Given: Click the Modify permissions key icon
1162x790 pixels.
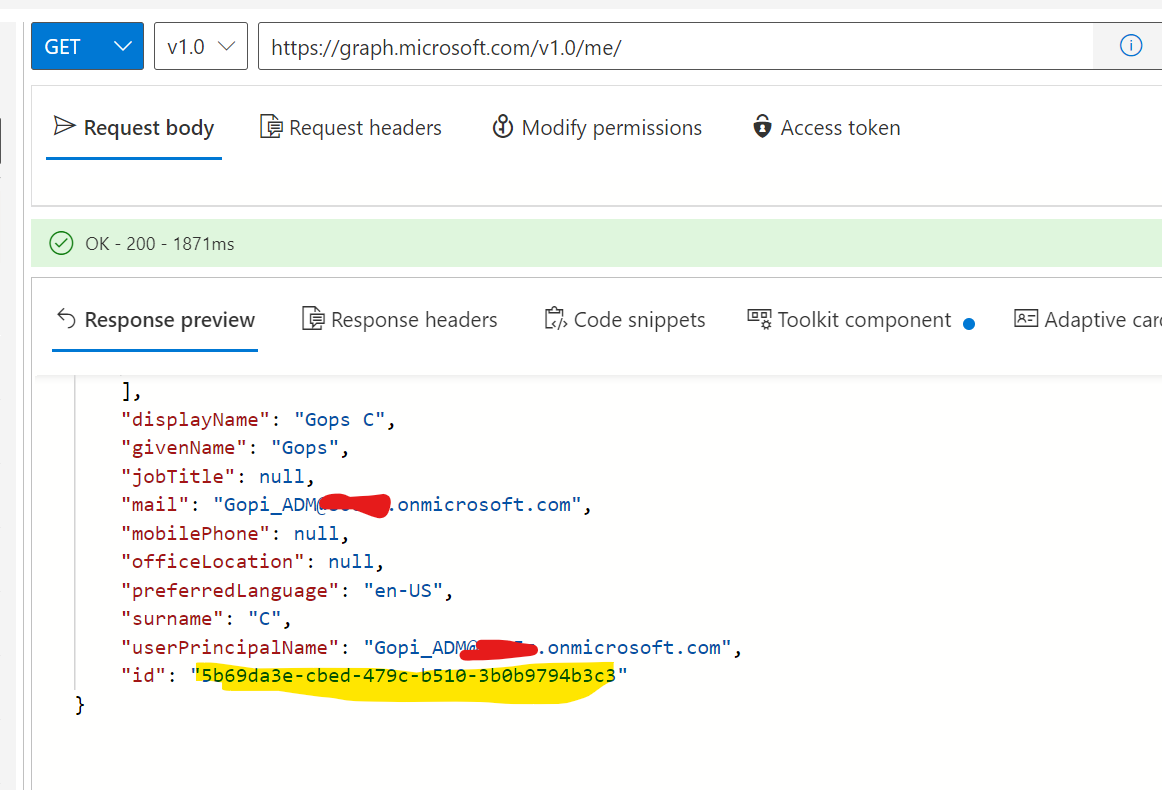Looking at the screenshot, I should pos(502,127).
